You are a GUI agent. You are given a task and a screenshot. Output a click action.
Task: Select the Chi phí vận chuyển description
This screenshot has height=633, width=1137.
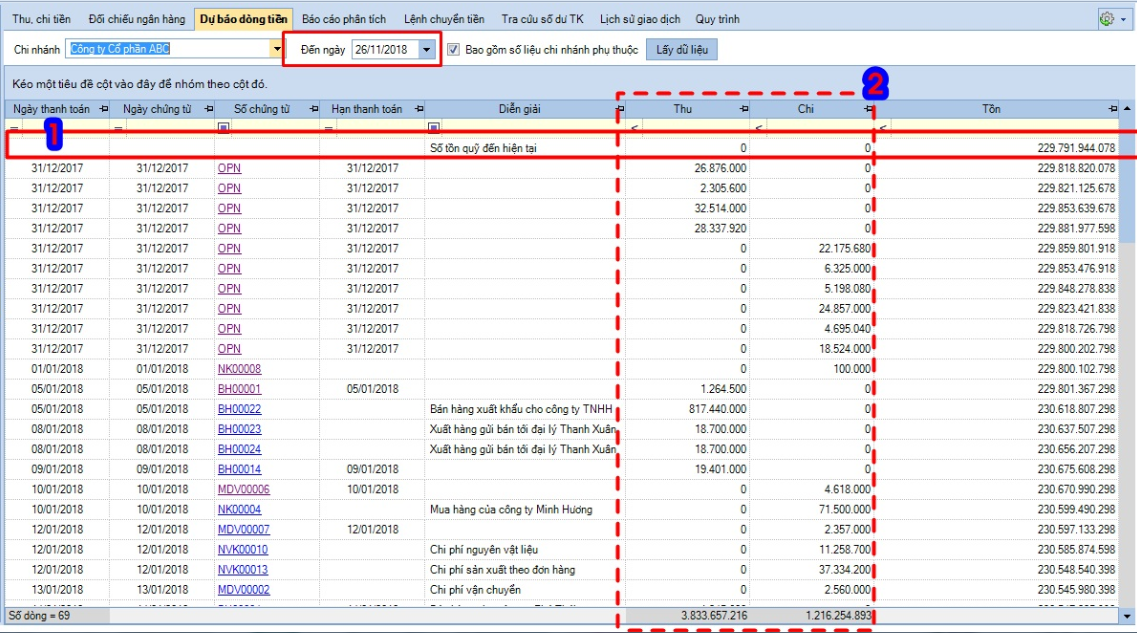pos(475,589)
